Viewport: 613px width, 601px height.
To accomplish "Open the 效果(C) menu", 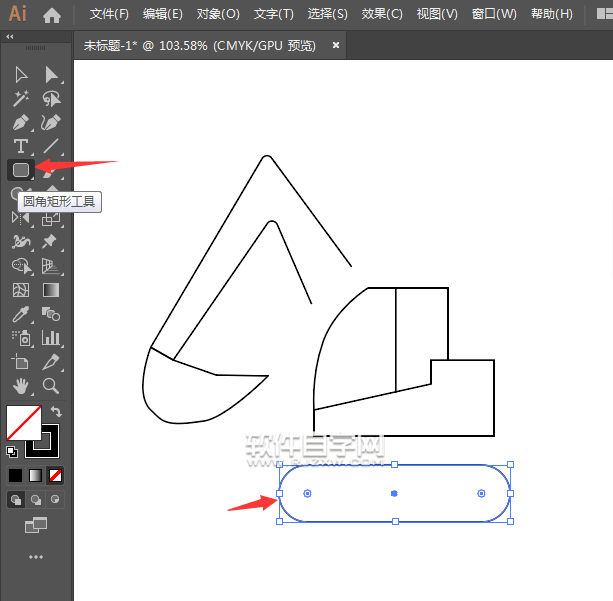I will [x=382, y=14].
